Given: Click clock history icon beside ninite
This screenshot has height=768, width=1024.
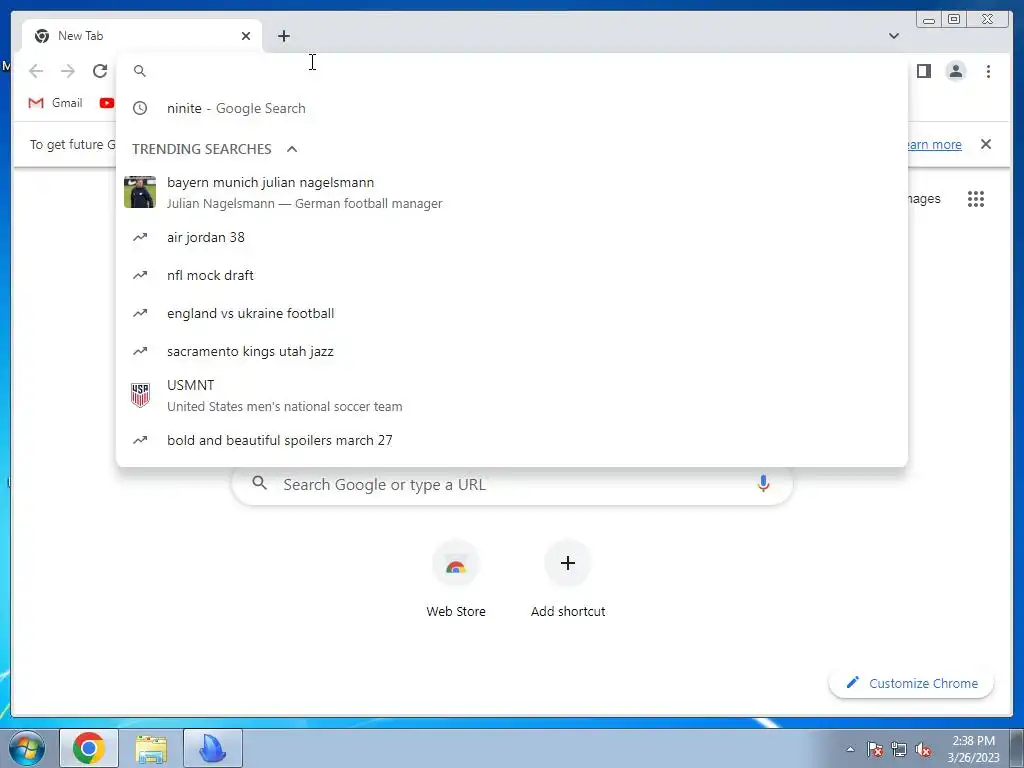Looking at the screenshot, I should tap(140, 108).
